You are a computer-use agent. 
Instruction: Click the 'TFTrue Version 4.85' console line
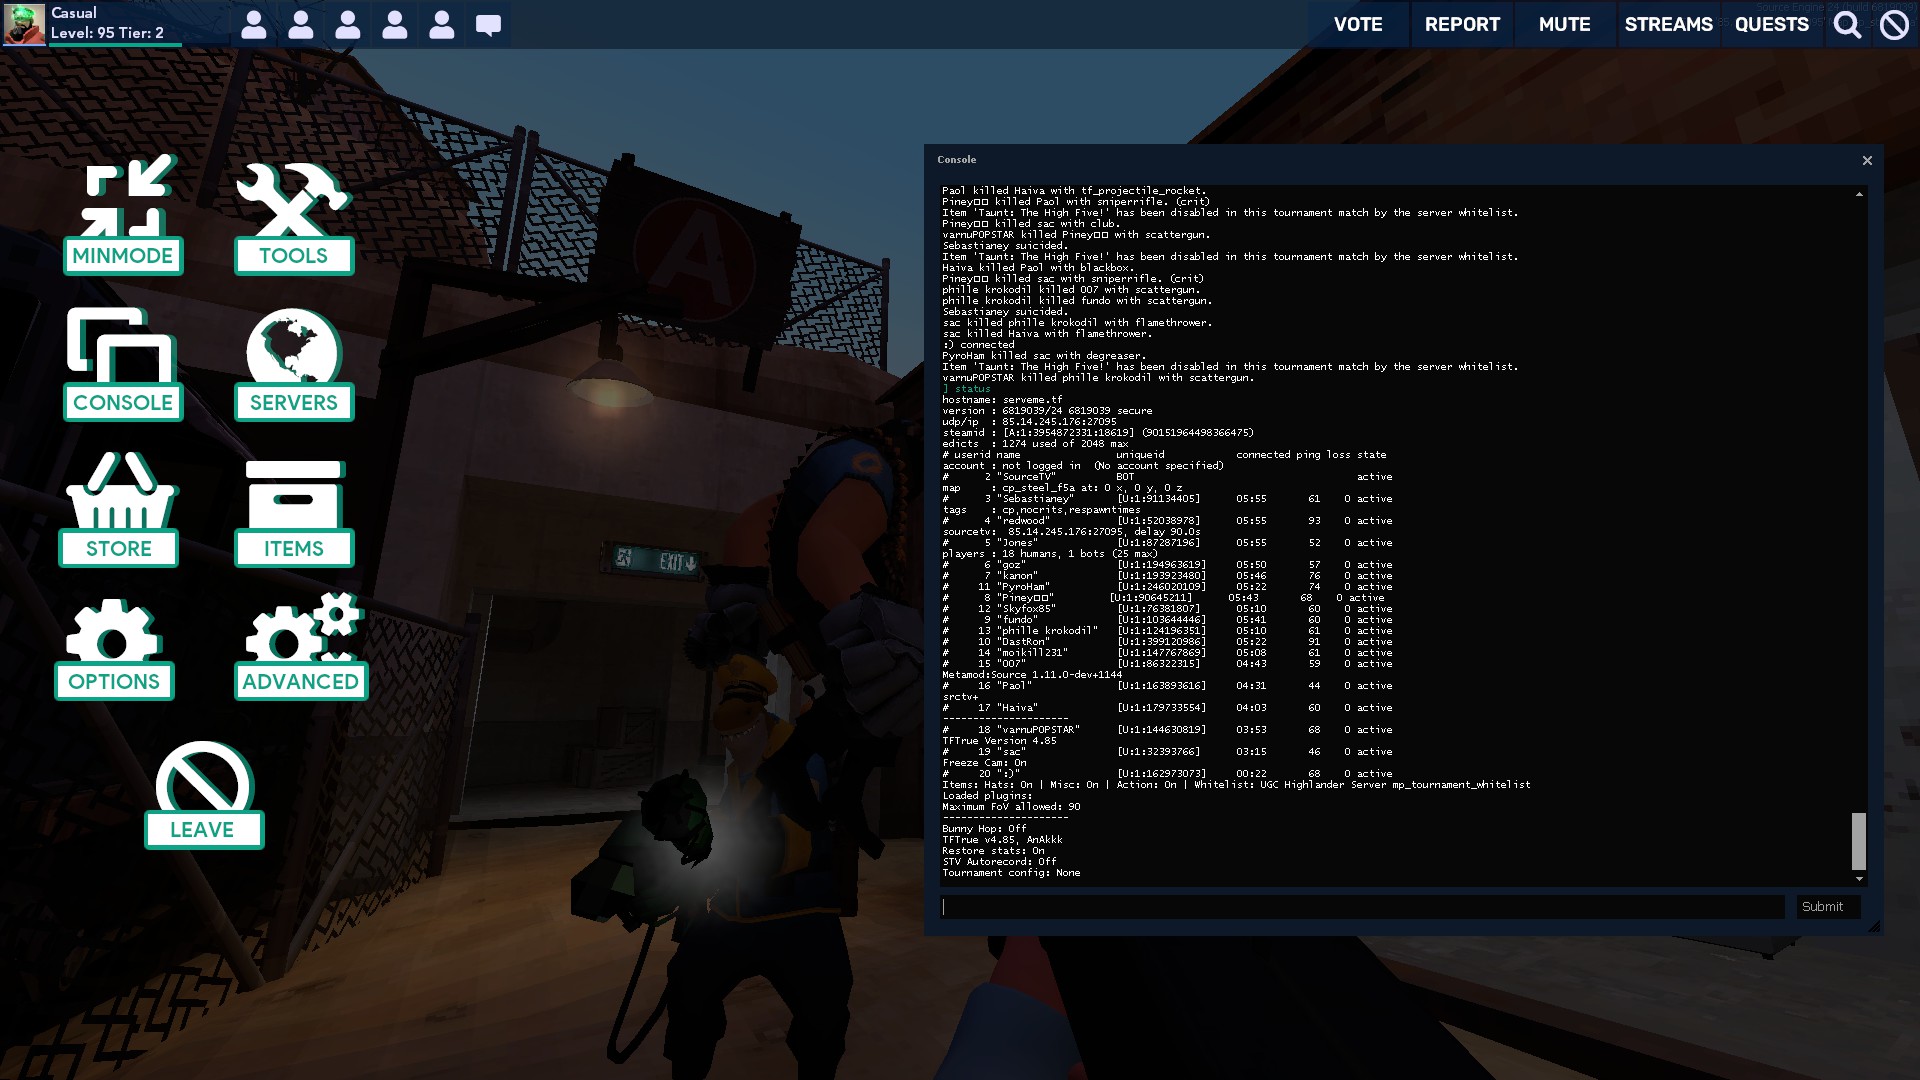click(x=999, y=741)
